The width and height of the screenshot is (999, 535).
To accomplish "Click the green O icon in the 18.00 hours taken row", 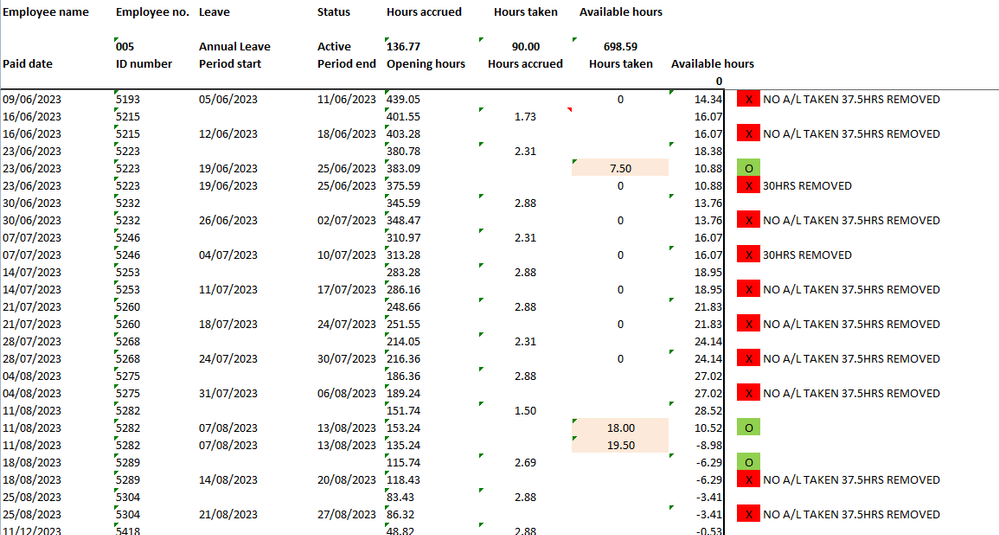I will point(748,428).
